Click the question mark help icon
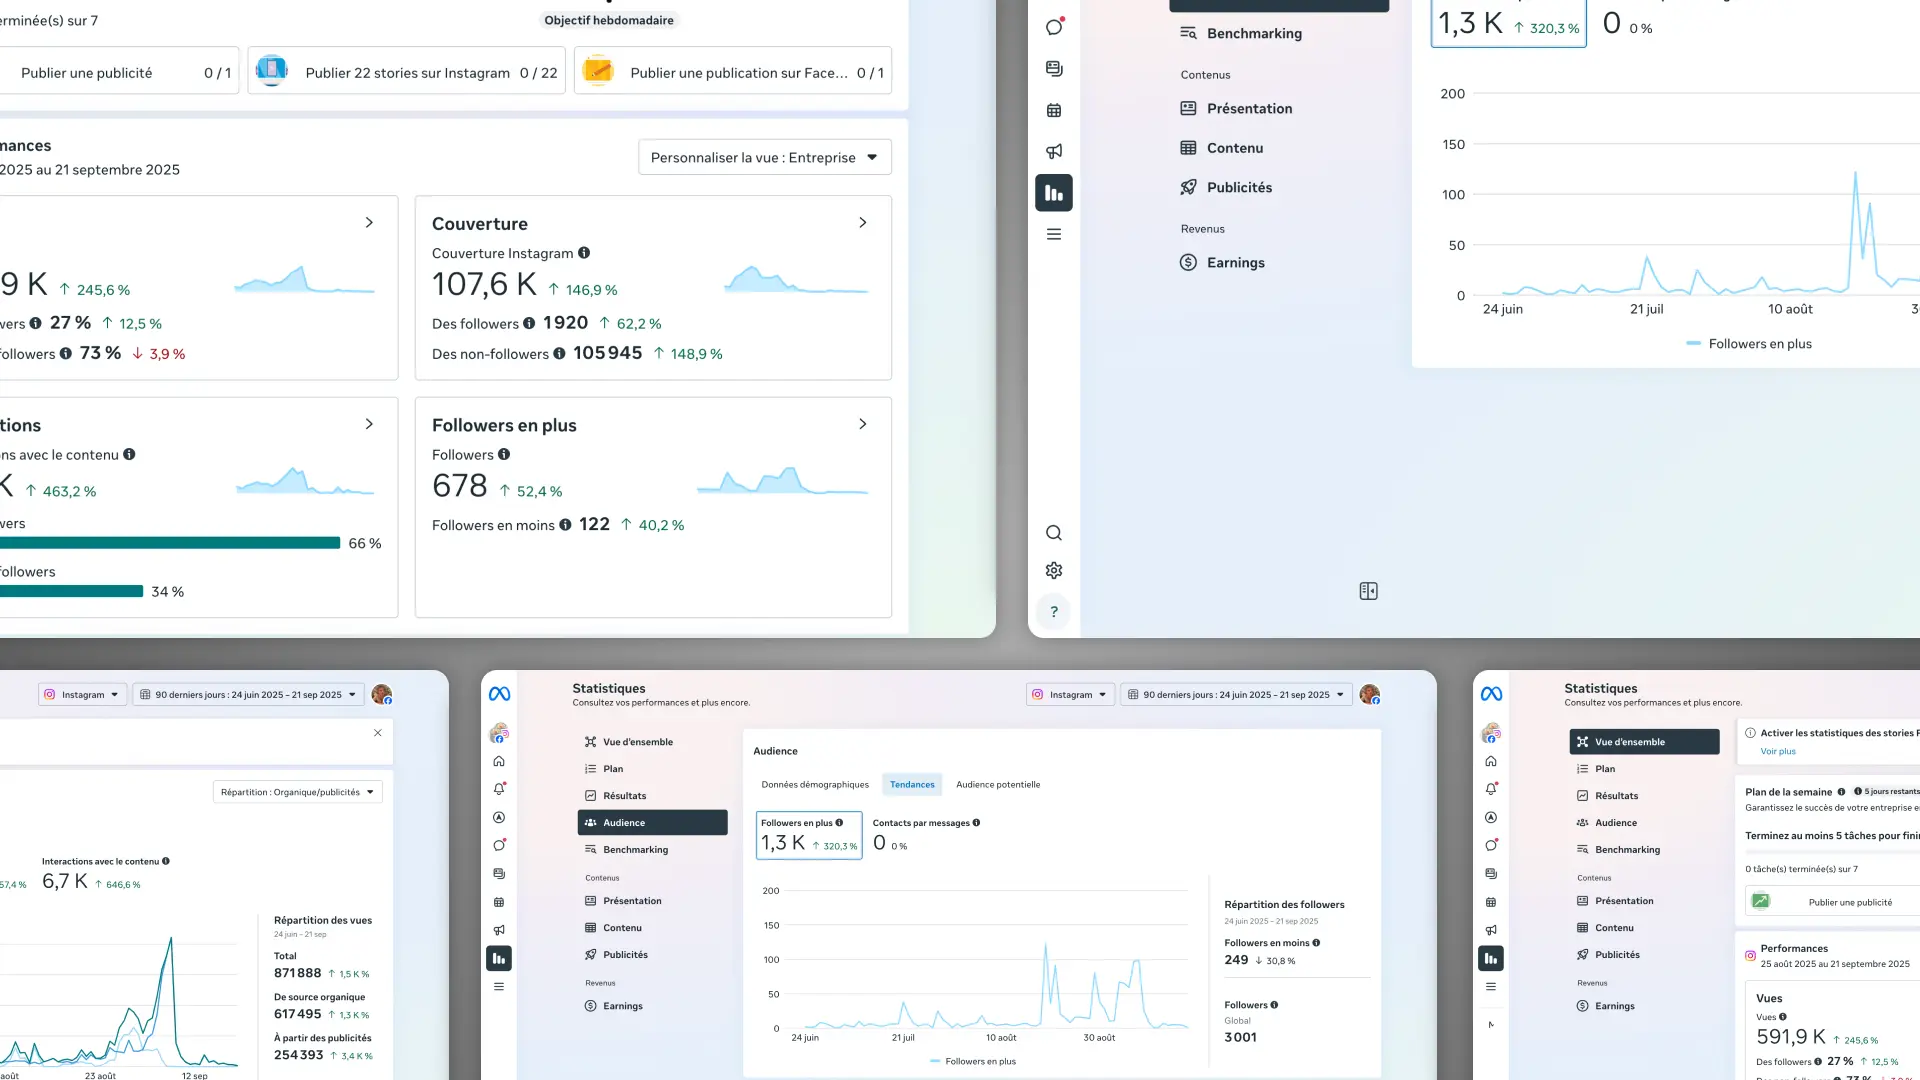1920x1080 pixels. 1053,612
